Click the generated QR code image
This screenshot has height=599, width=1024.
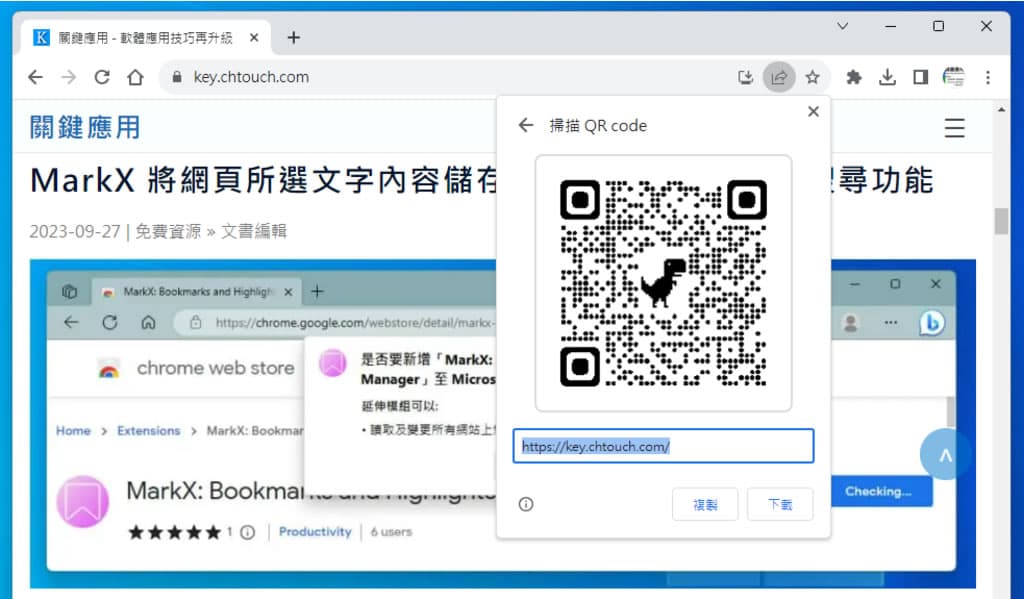point(664,283)
